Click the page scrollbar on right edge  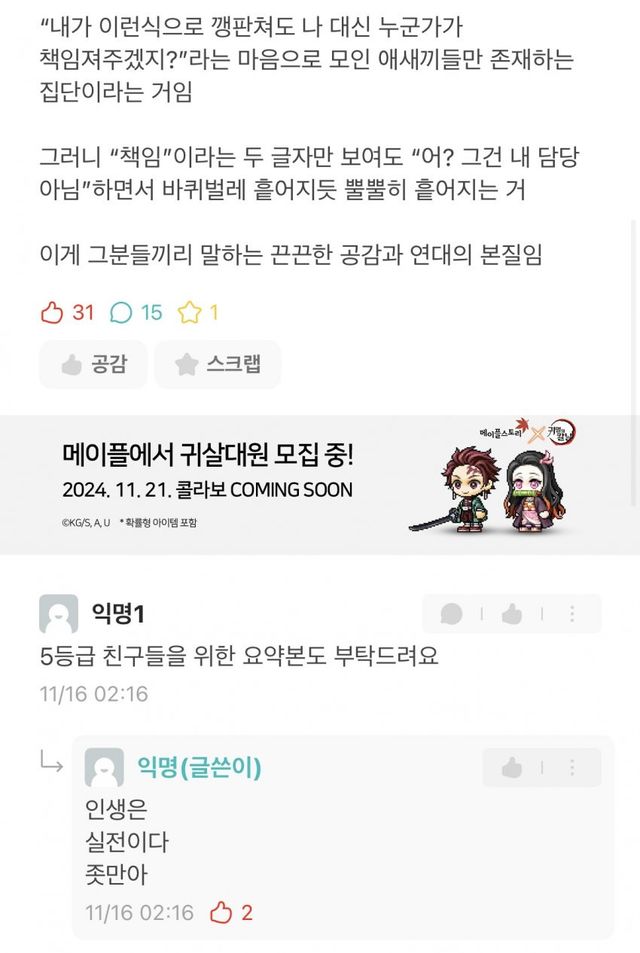pos(635,365)
